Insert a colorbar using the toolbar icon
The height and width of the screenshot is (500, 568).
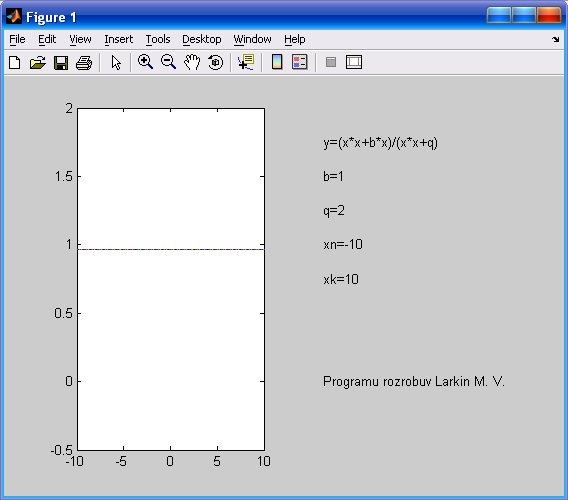[x=277, y=62]
